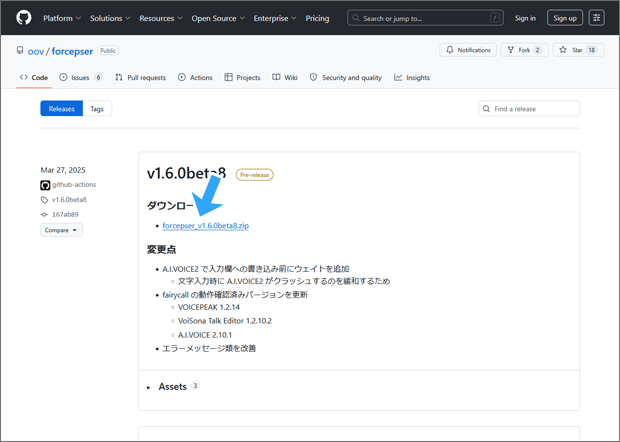Fork the repository using Fork button
This screenshot has height=442, width=620.
[524, 50]
